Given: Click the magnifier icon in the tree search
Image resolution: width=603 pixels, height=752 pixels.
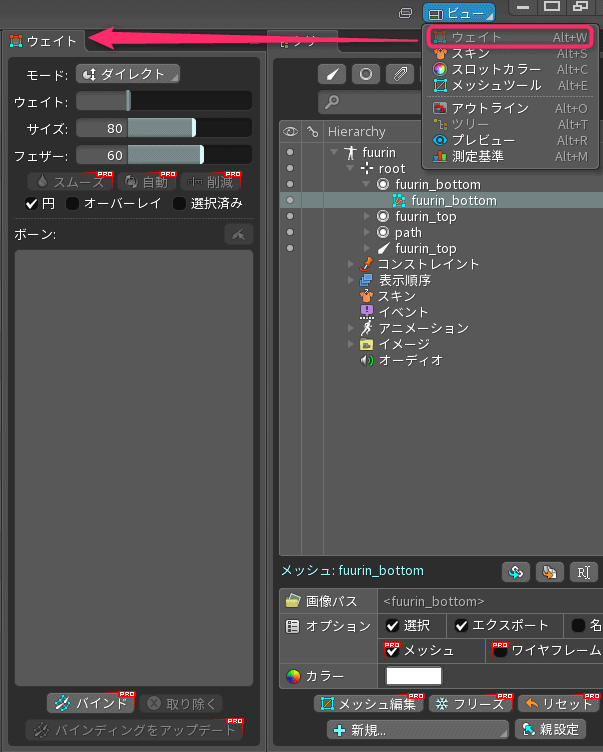Looking at the screenshot, I should click(332, 102).
